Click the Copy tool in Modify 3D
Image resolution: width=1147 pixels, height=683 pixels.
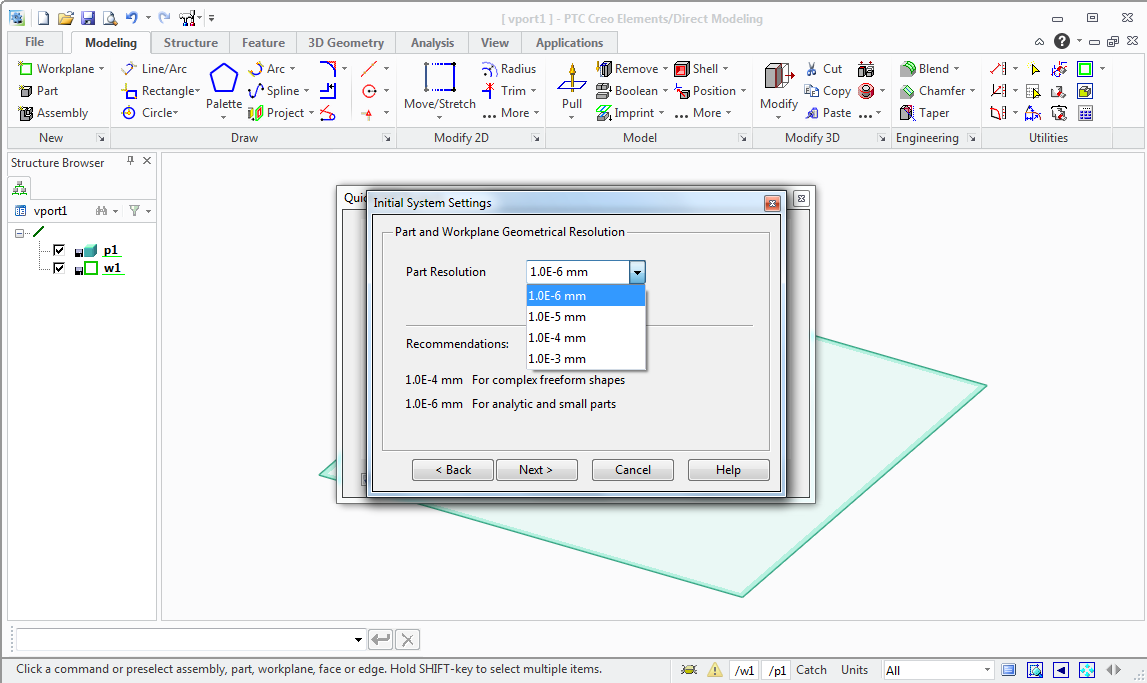point(827,91)
